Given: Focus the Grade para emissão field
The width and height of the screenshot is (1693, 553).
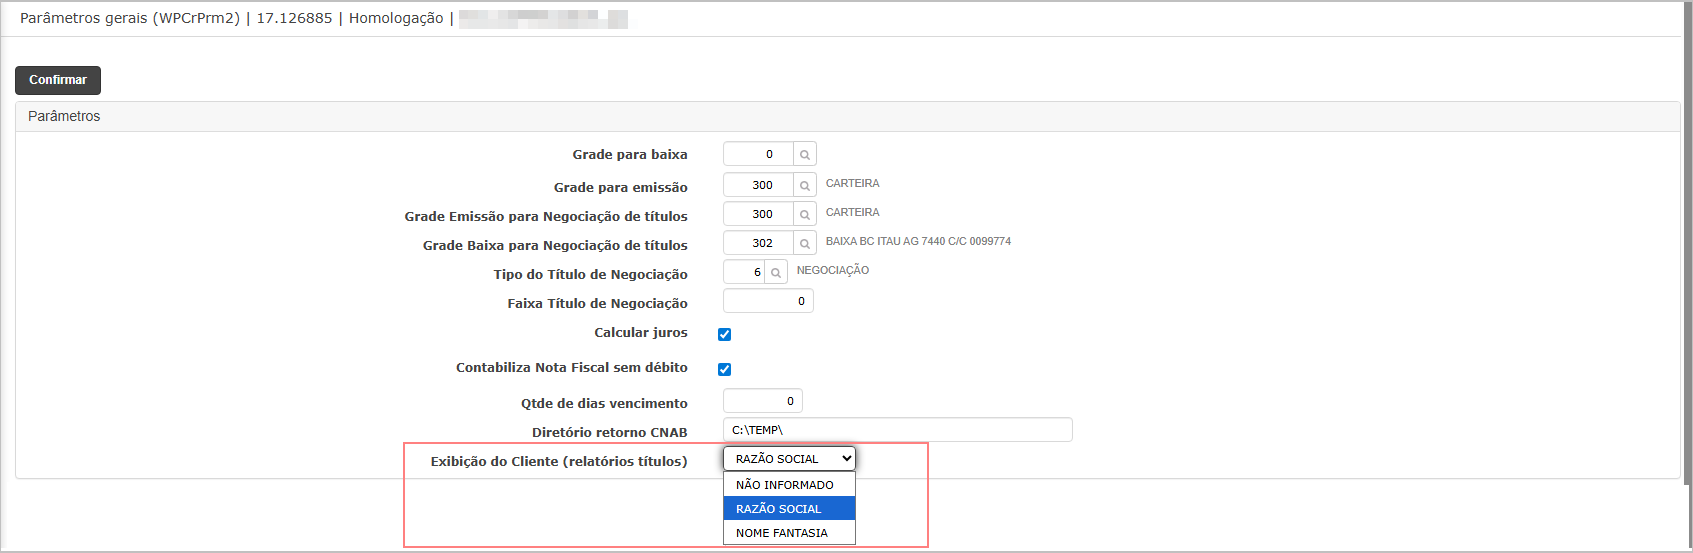Looking at the screenshot, I should click(x=759, y=185).
